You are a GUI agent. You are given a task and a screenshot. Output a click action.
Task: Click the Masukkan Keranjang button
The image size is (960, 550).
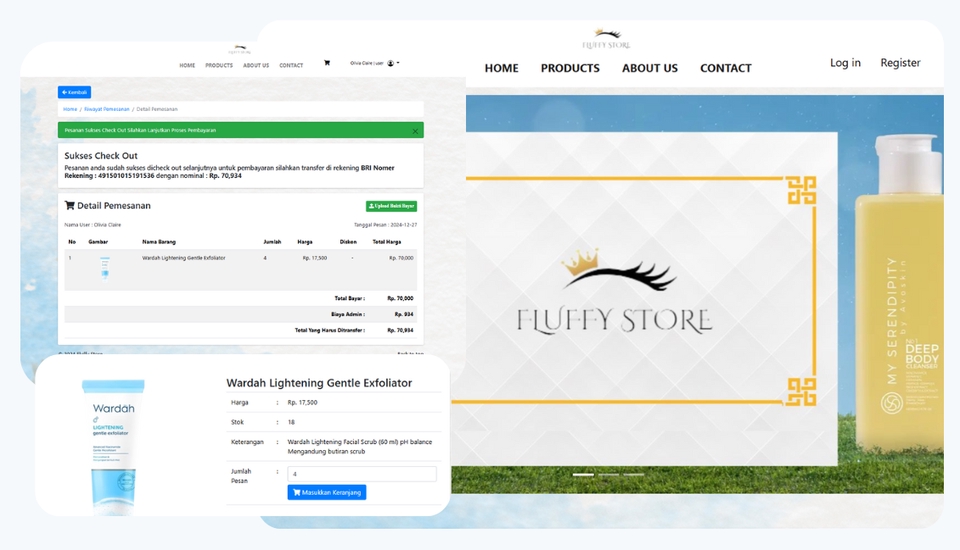coord(327,492)
